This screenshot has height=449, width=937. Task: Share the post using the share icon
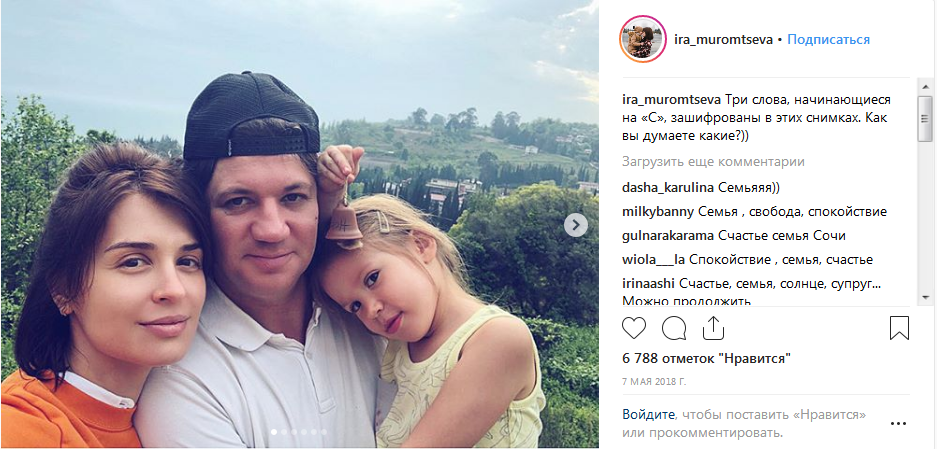(713, 328)
